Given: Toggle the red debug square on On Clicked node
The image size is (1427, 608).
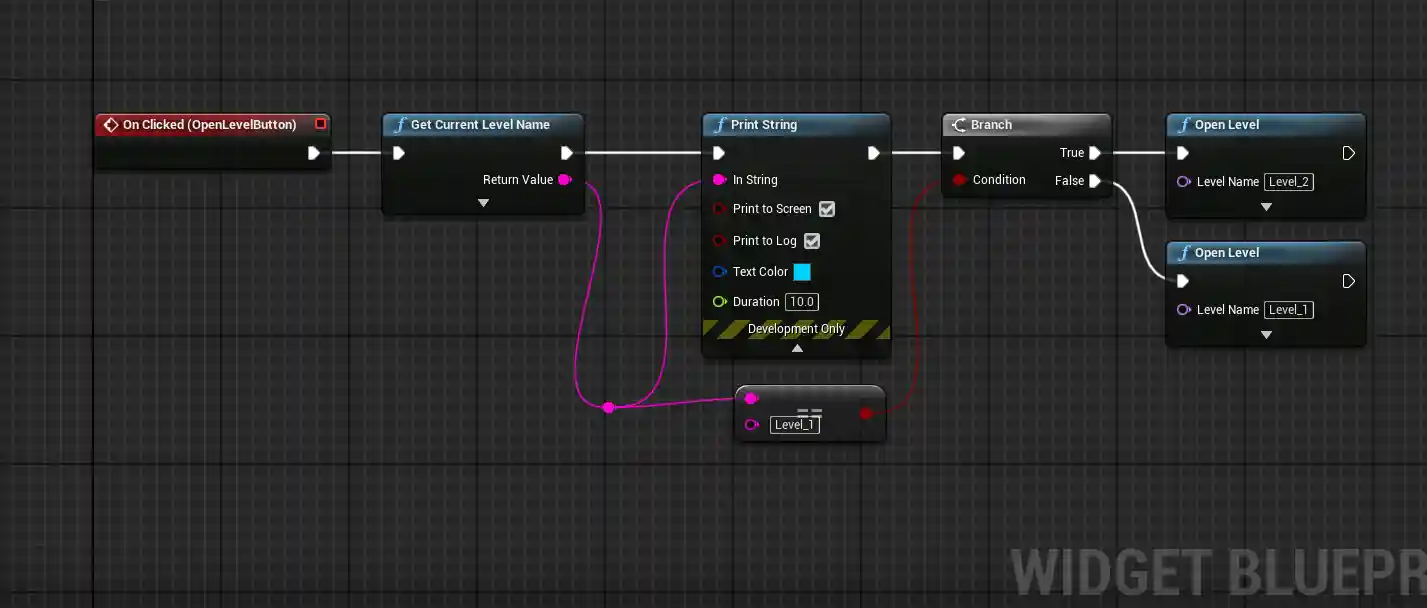Looking at the screenshot, I should click(320, 124).
